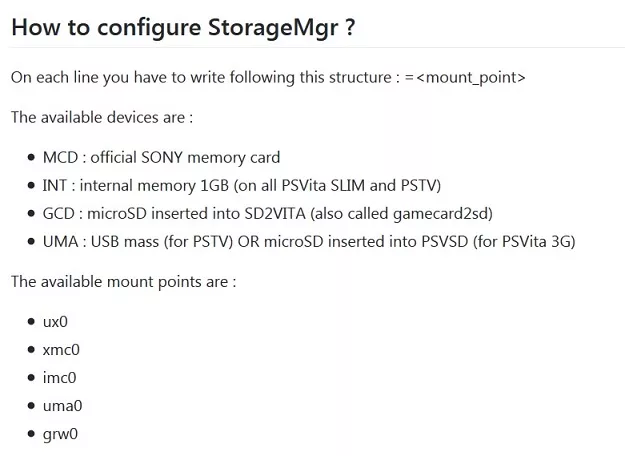Click the "PSVita SLIM and PSTV" text

point(359,185)
